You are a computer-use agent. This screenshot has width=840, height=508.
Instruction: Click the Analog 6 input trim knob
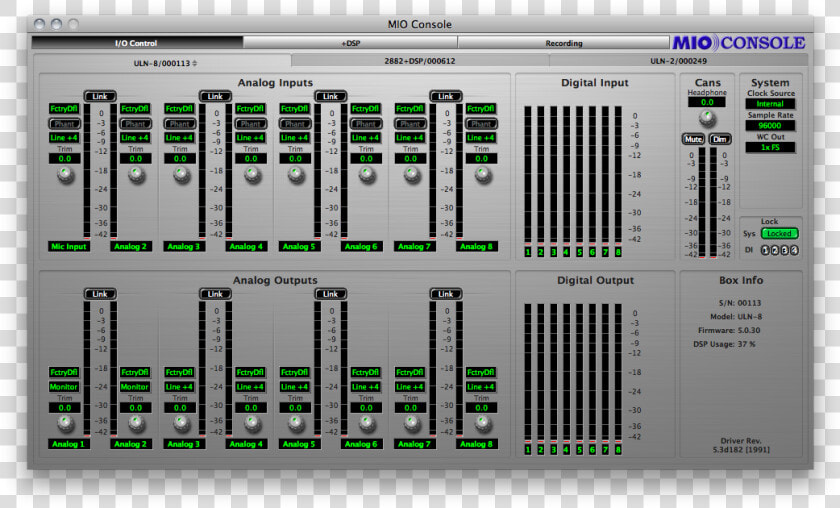tap(367, 175)
